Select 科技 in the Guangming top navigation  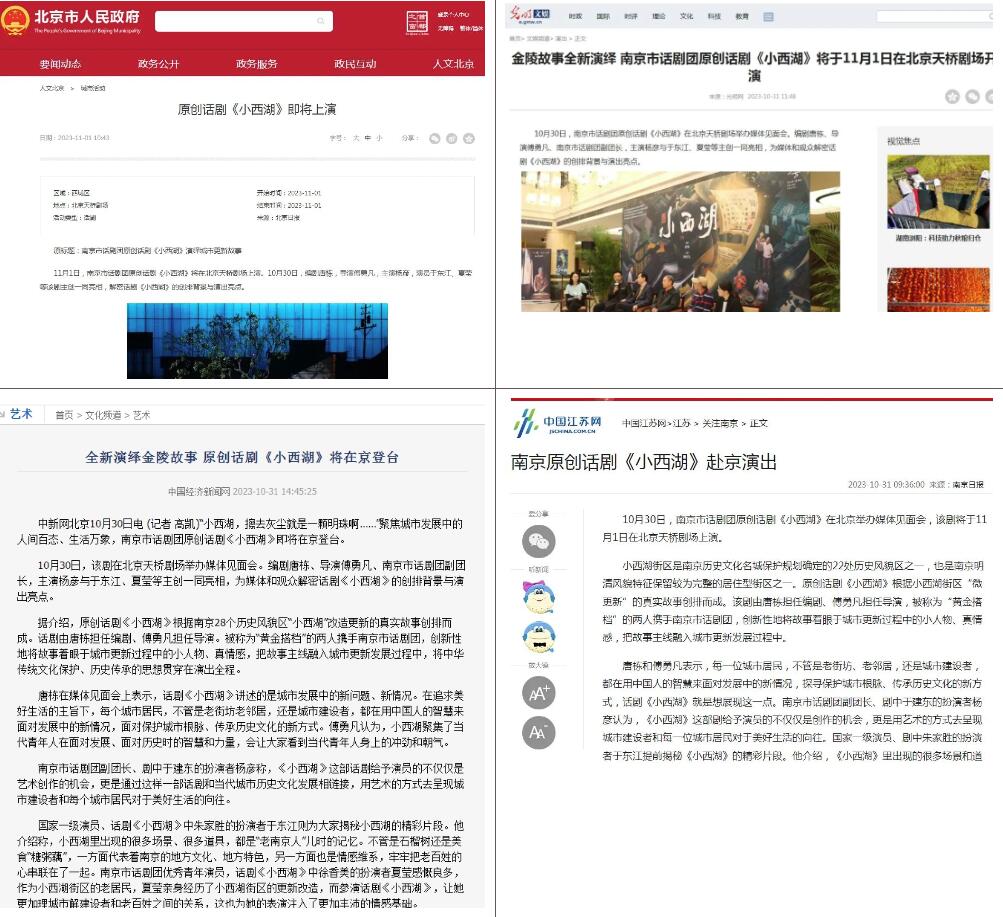(715, 17)
